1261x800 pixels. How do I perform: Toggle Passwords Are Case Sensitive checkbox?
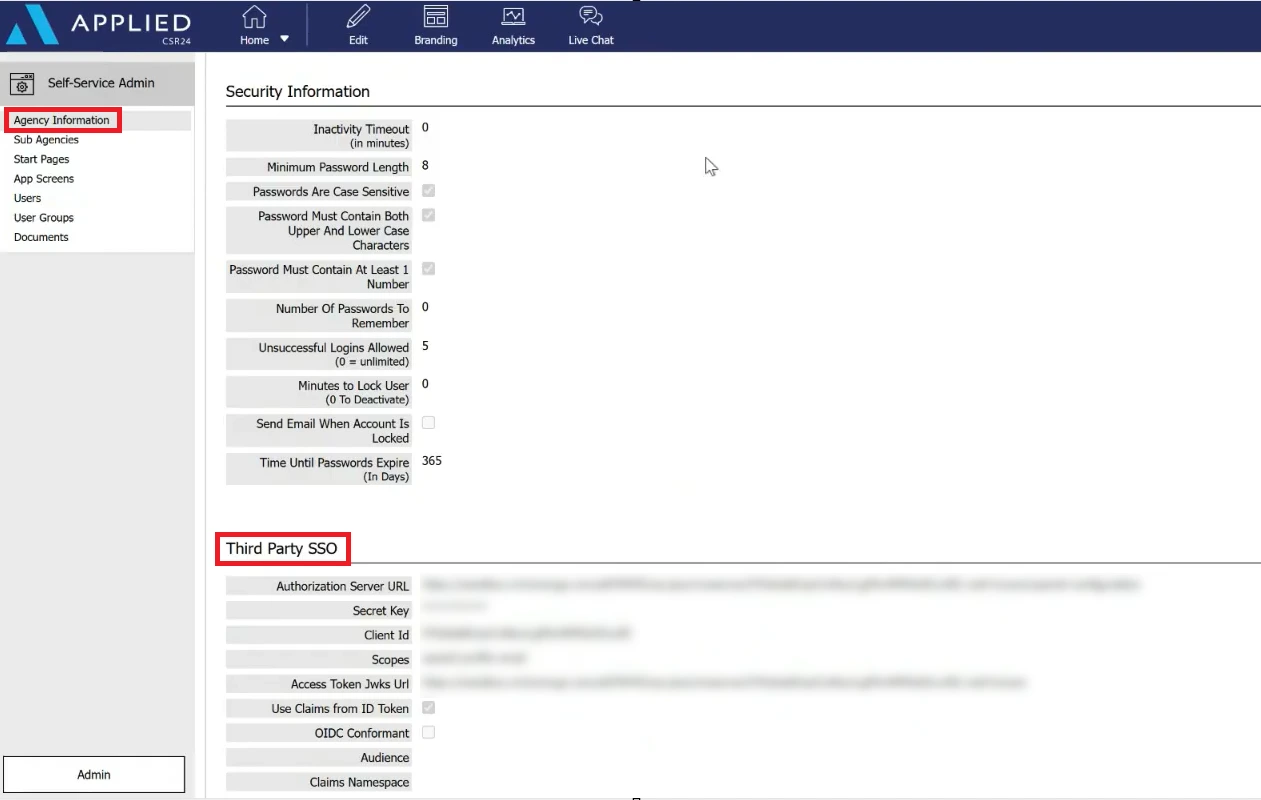tap(428, 190)
